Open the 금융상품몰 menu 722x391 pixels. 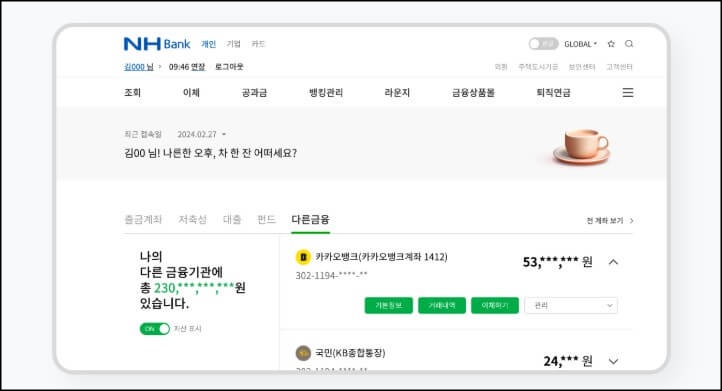click(473, 93)
